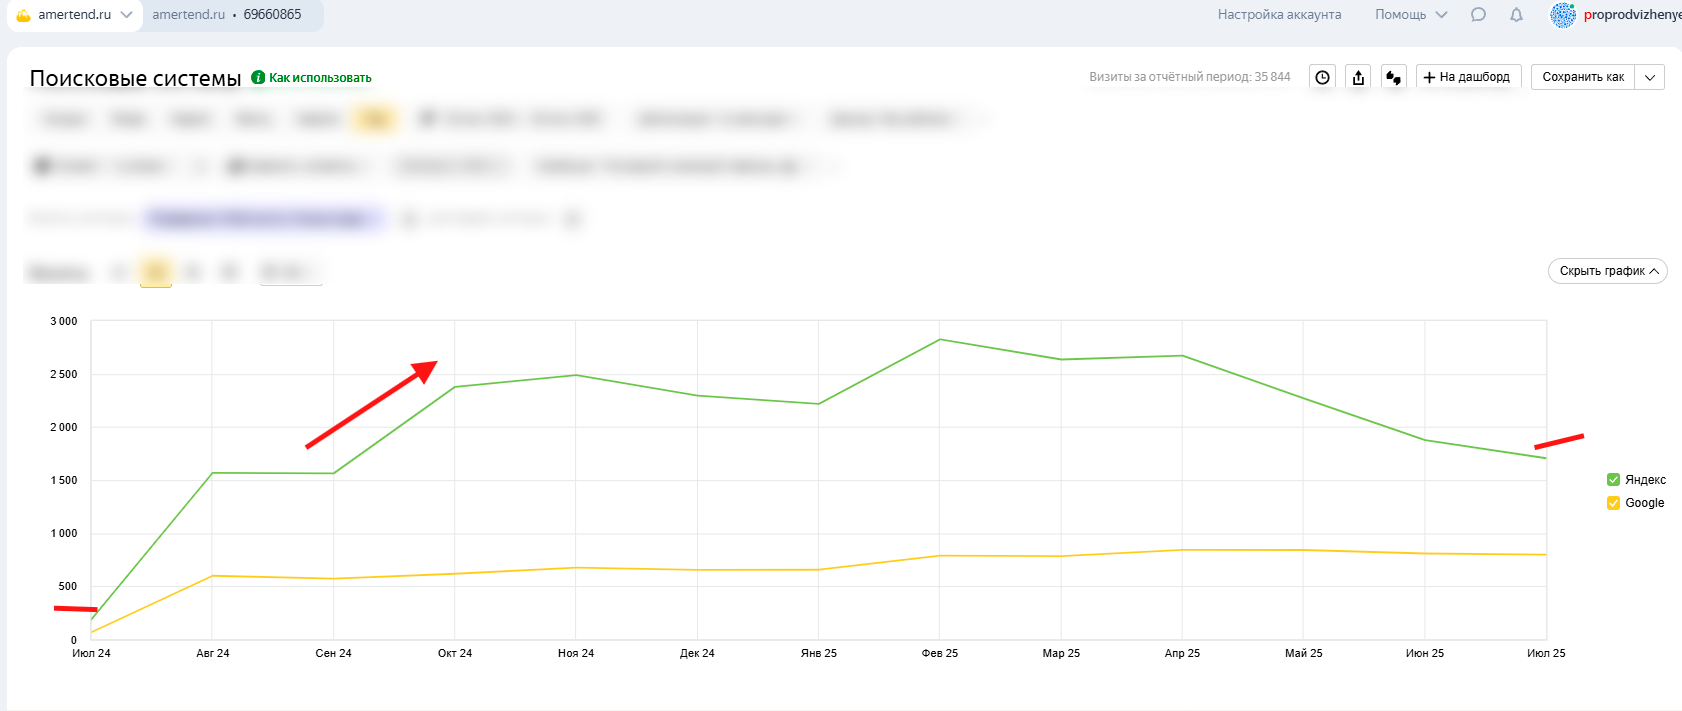Screen dimensions: 1682x711
Task: Click the export/share report icon
Action: 1358,77
